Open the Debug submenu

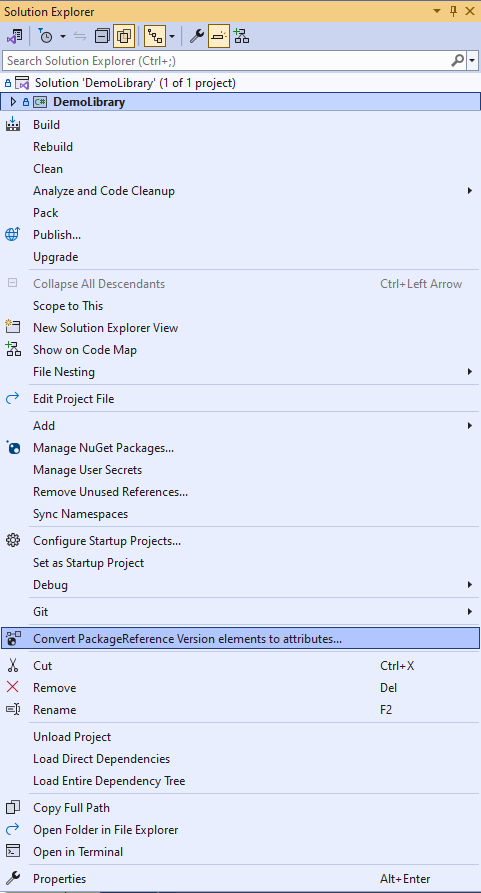(x=240, y=585)
